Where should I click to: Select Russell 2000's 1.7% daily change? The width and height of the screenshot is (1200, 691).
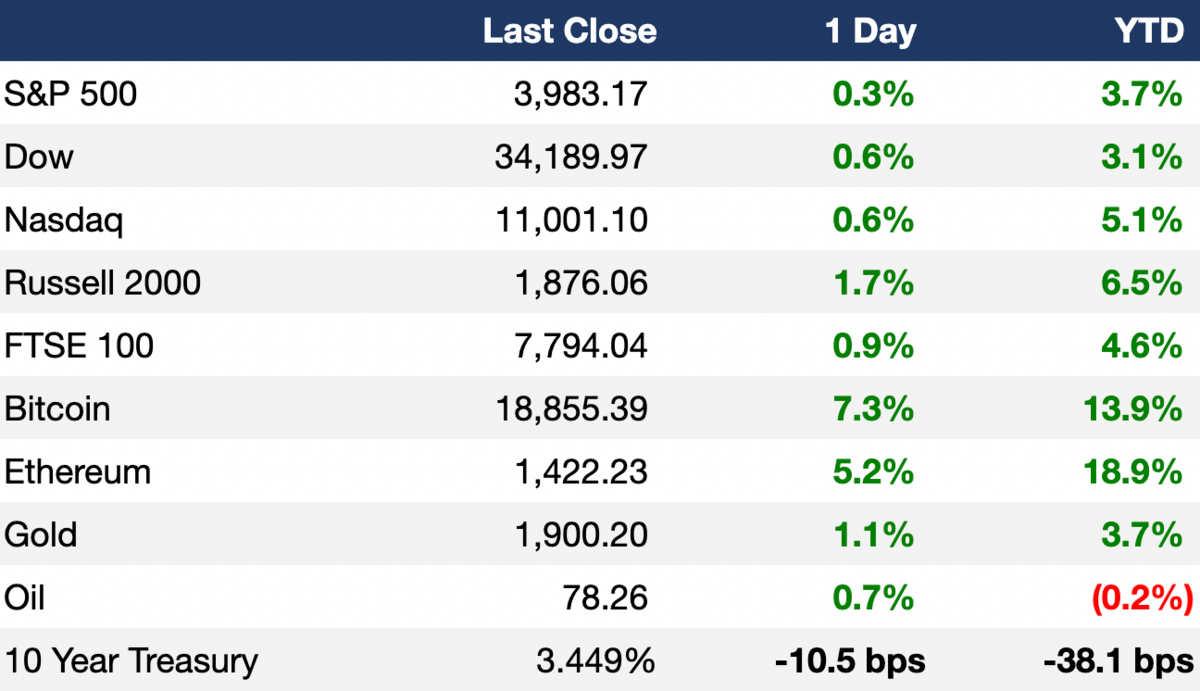pyautogui.click(x=873, y=283)
